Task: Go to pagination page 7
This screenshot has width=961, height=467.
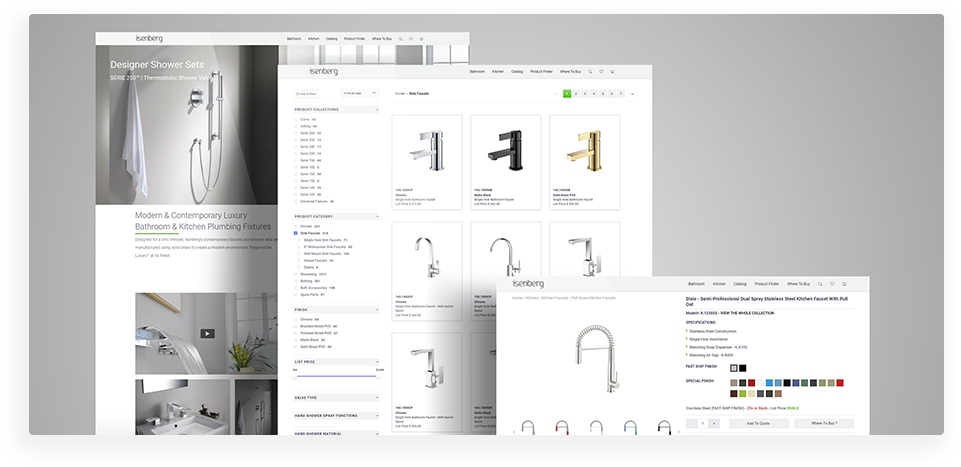Action: click(x=621, y=94)
